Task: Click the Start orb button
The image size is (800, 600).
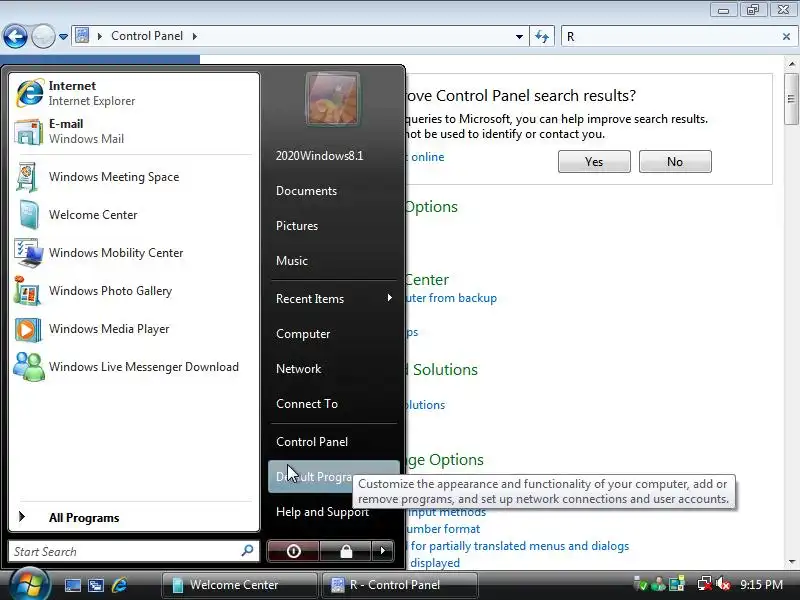Action: (29, 585)
